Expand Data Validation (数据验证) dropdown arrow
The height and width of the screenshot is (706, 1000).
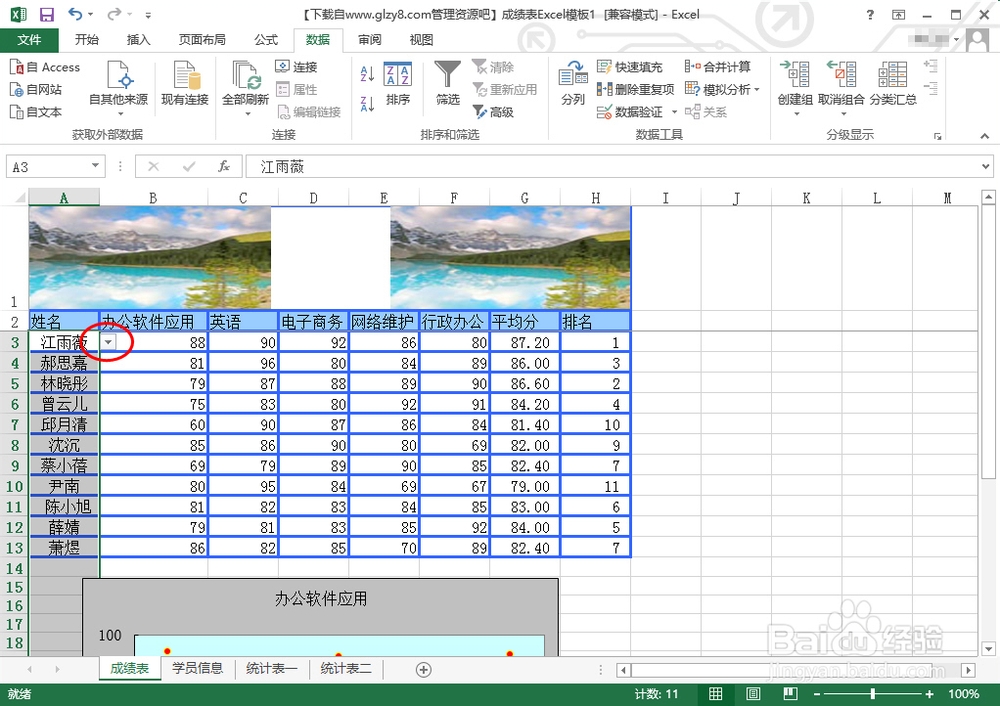pos(674,112)
